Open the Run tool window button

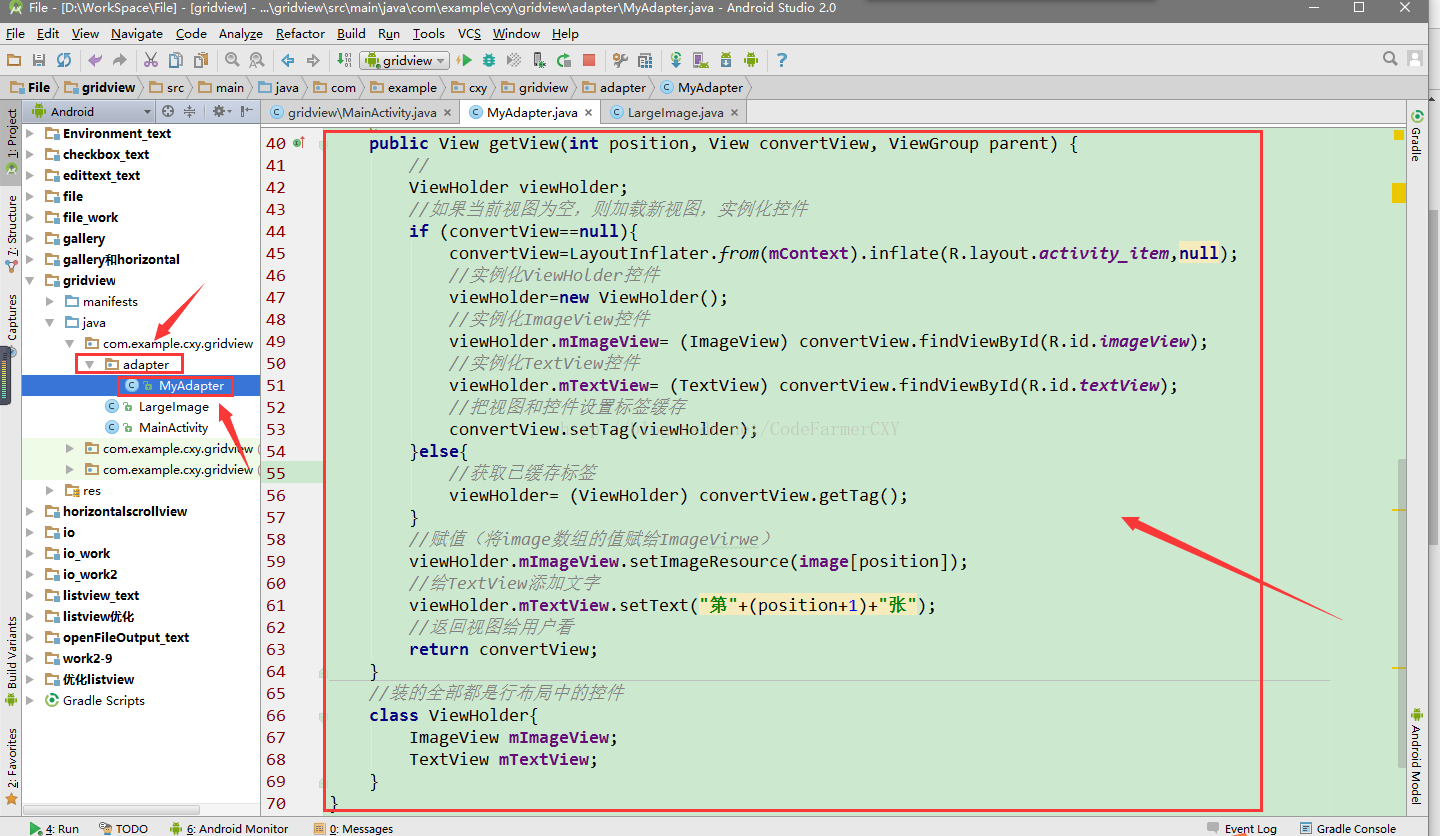[x=55, y=828]
